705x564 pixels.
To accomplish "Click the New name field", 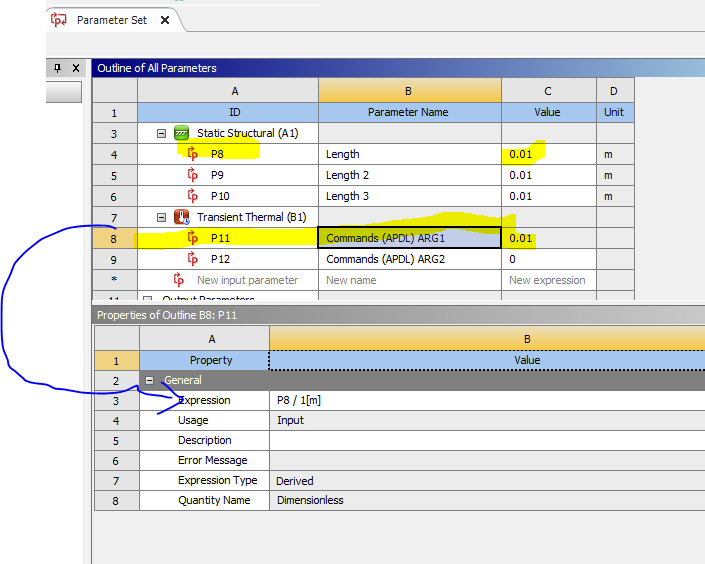I will 410,280.
